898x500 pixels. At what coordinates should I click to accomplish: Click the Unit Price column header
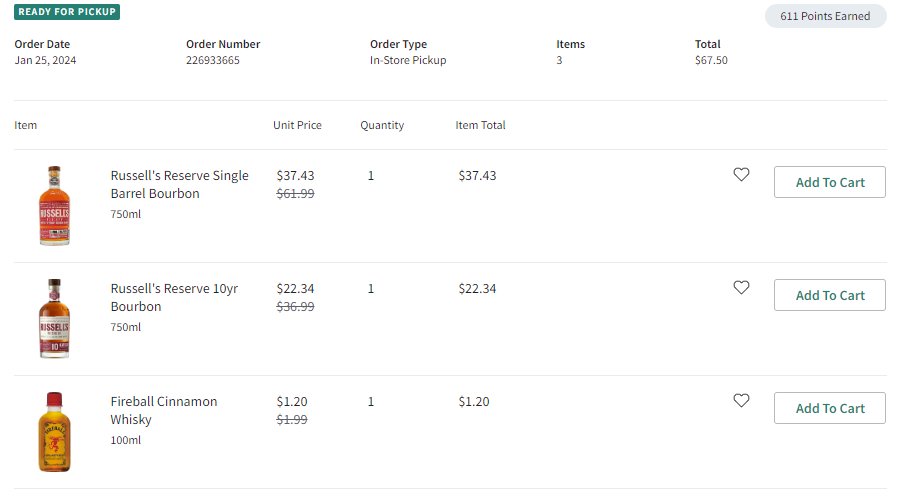(x=297, y=125)
